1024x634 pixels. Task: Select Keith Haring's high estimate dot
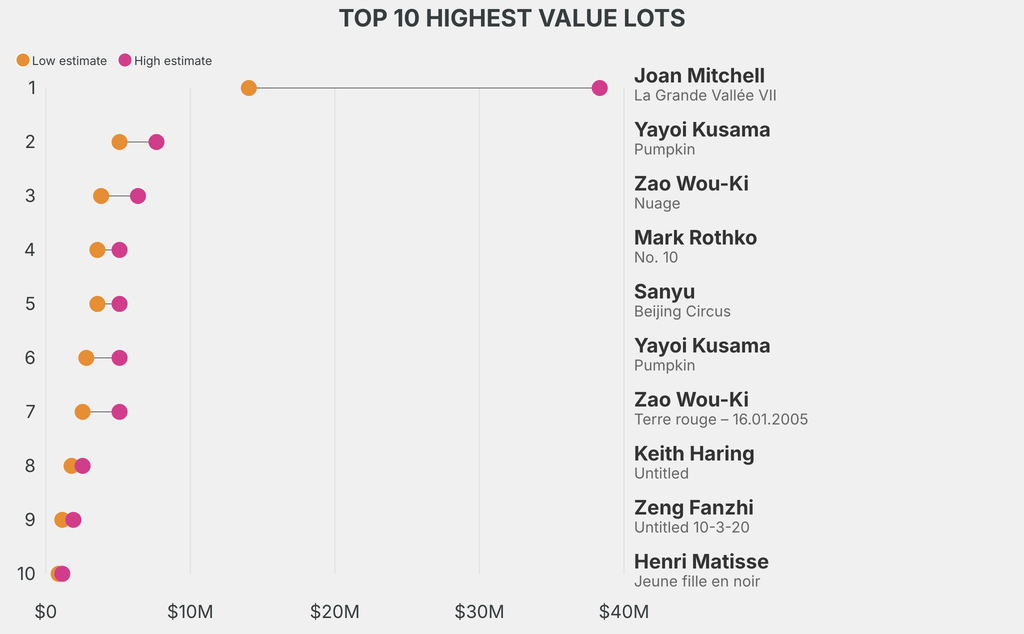[83, 466]
